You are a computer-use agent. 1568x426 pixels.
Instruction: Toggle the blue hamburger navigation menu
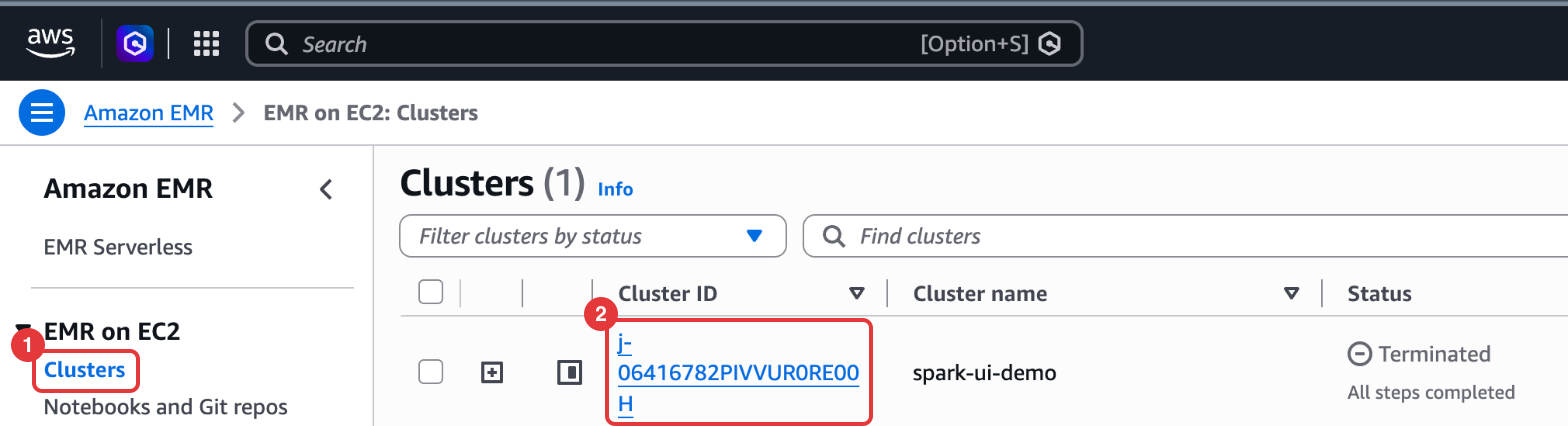click(42, 113)
